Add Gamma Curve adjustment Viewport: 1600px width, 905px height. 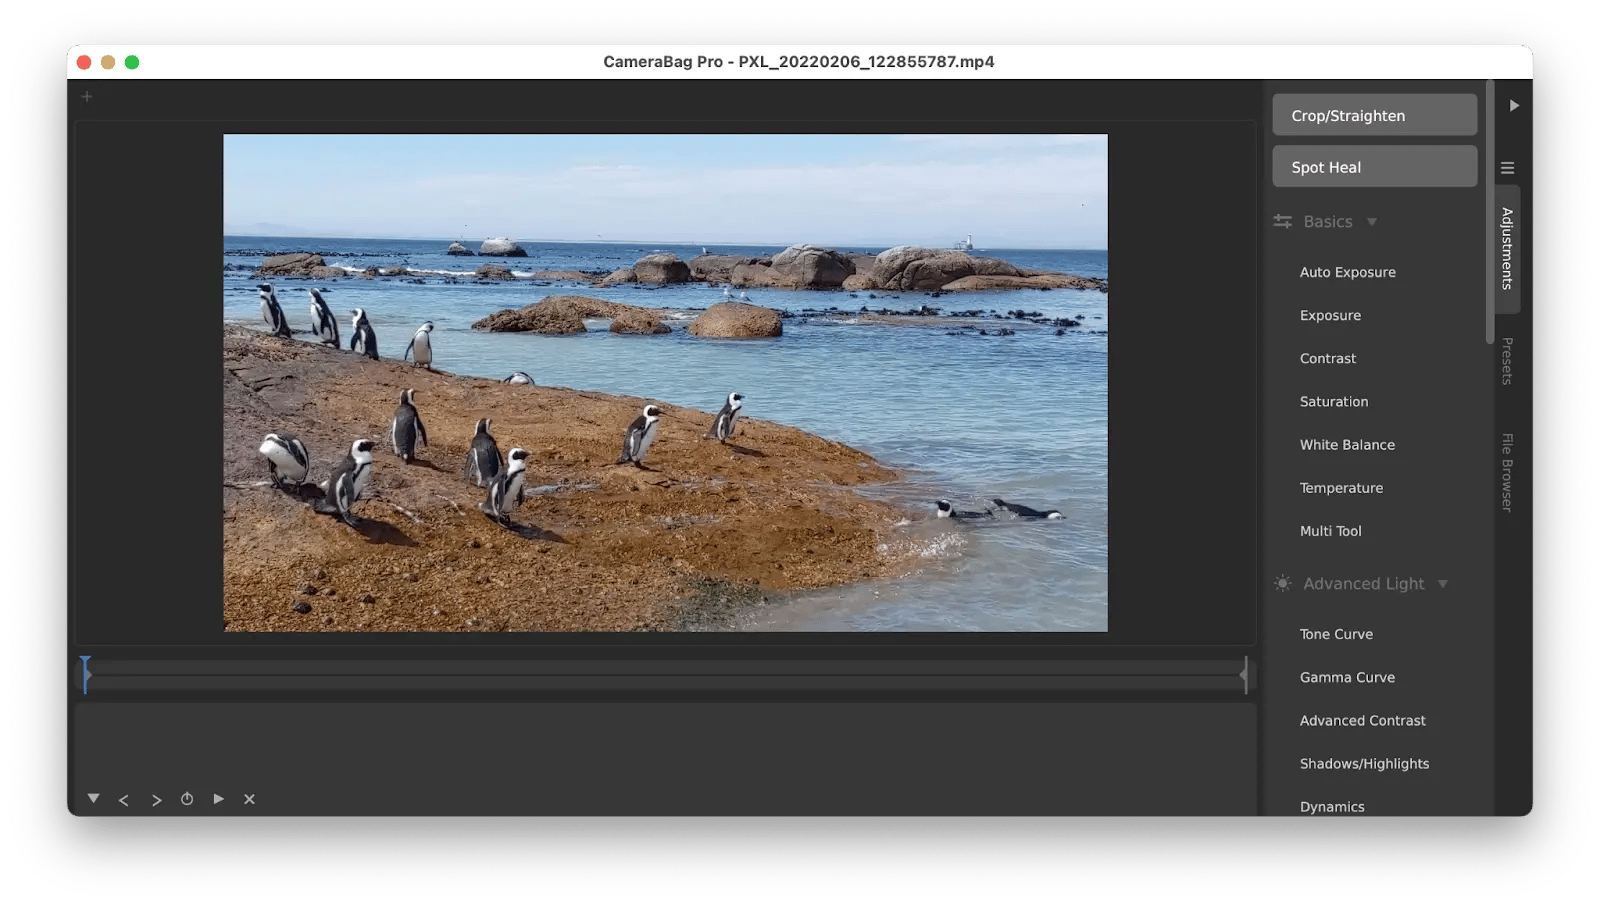click(1347, 677)
